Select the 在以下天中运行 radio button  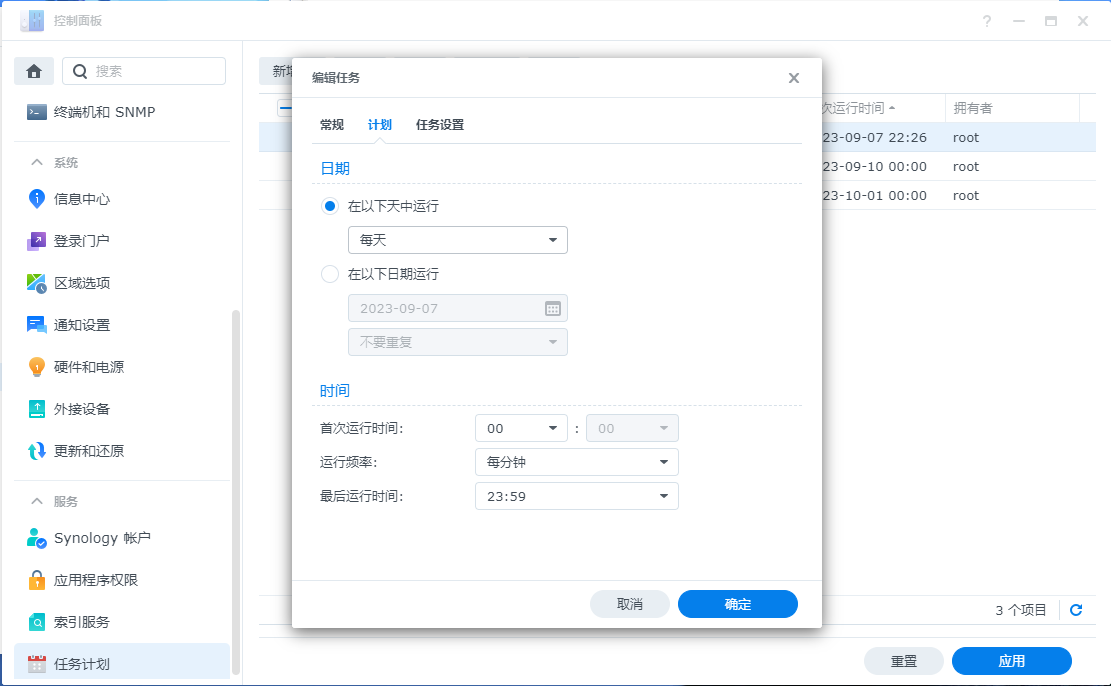pos(330,206)
